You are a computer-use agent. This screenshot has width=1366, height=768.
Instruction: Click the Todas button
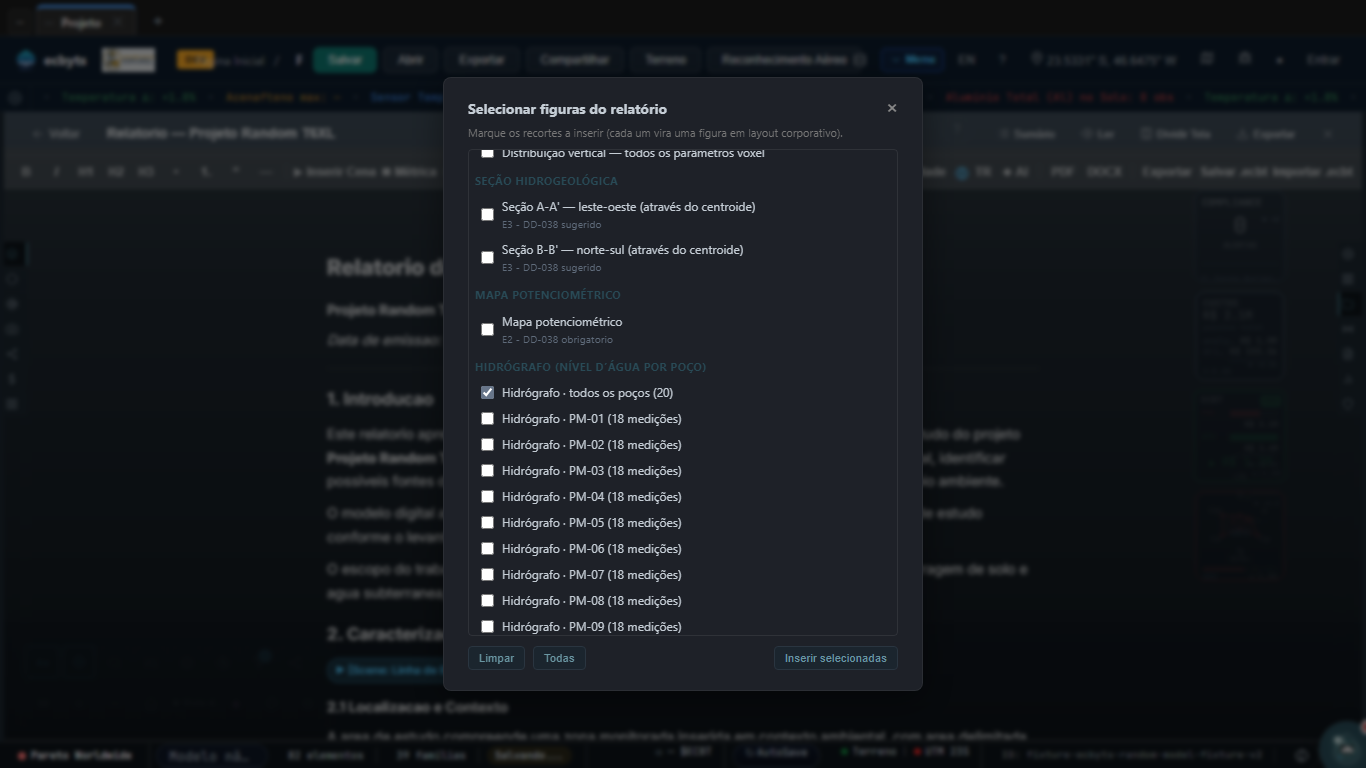coord(559,658)
